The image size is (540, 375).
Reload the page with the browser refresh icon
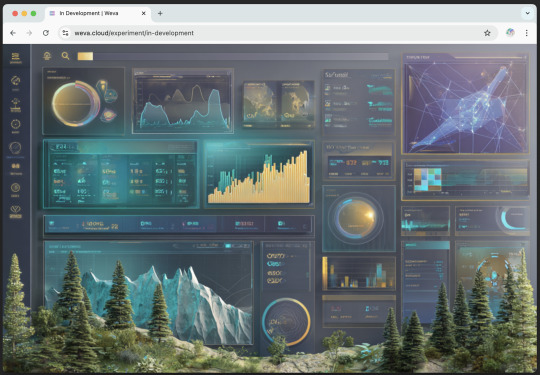pyautogui.click(x=45, y=33)
